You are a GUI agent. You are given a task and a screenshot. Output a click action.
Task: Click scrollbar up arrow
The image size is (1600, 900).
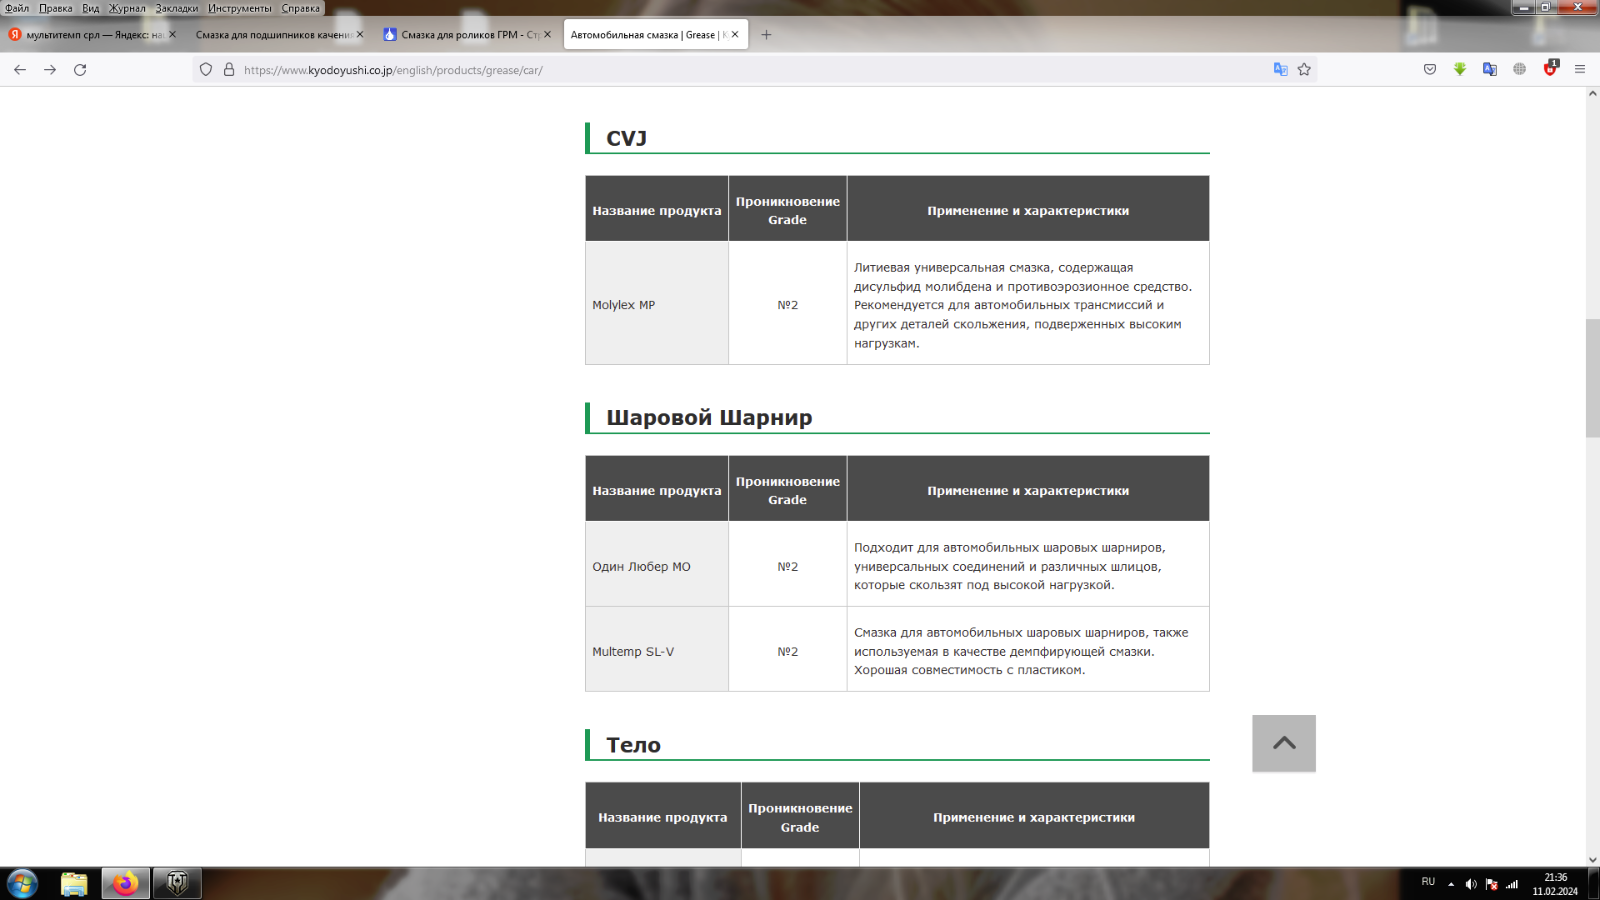tap(1592, 93)
